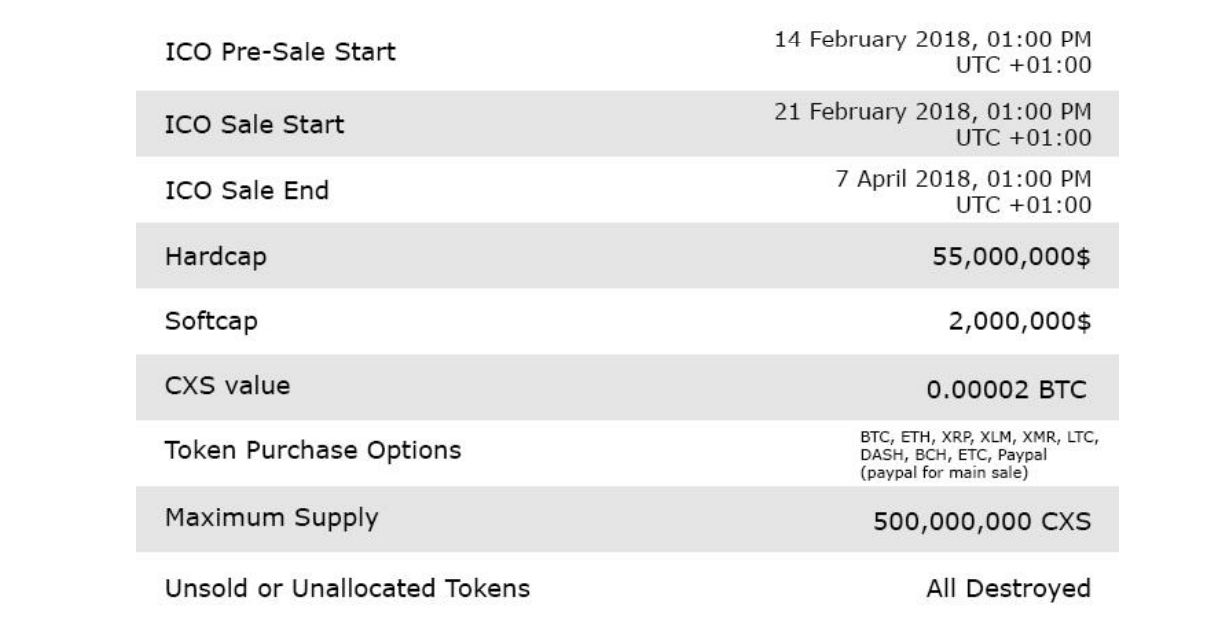
Task: Click the CXS value label
Action: coord(228,386)
